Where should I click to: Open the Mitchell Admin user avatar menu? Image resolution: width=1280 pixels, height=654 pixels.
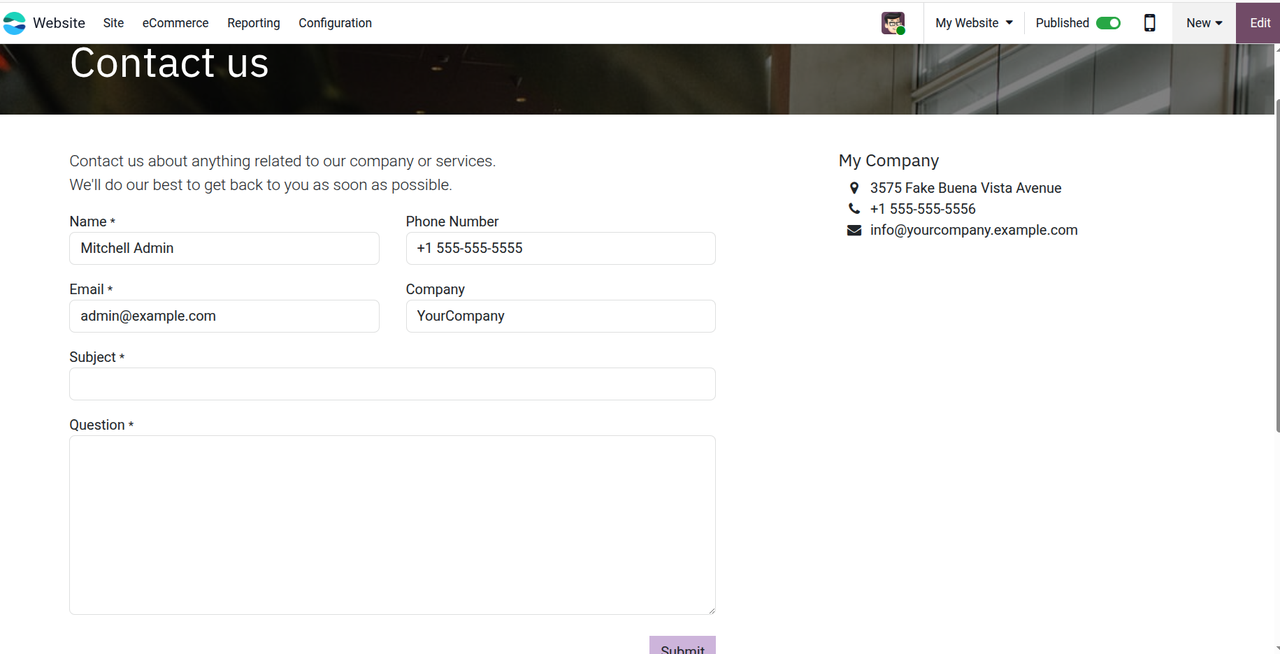[892, 23]
